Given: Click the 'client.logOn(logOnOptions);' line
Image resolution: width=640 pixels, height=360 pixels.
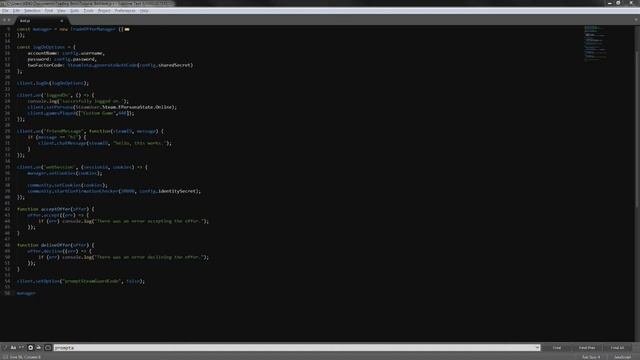Looking at the screenshot, I should tap(53, 83).
